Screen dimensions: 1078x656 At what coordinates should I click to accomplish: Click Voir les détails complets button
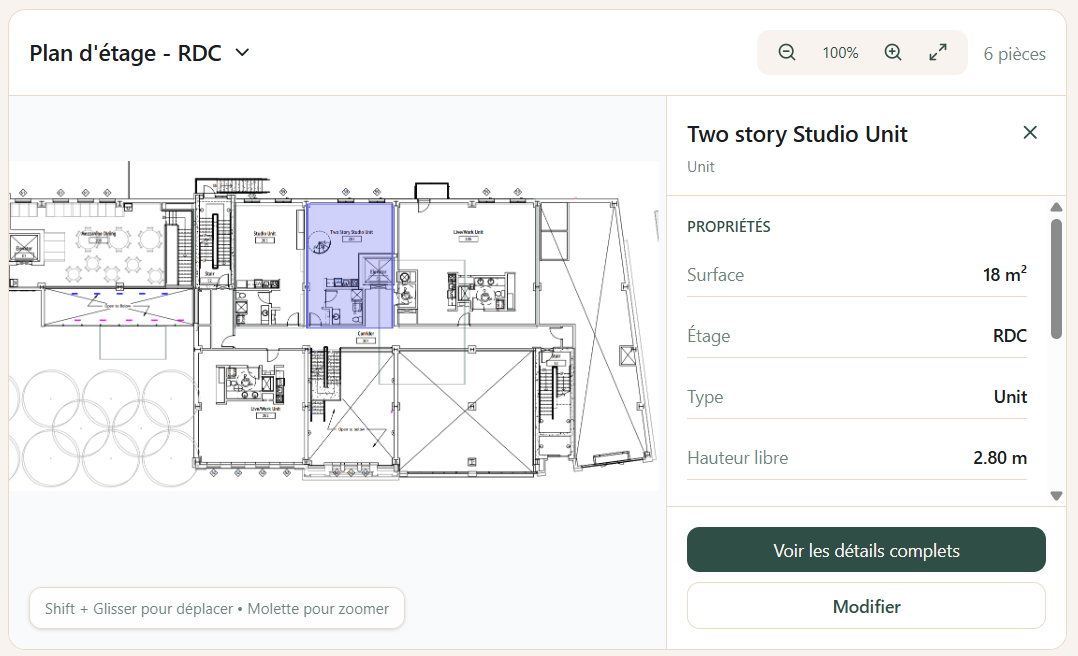(866, 550)
